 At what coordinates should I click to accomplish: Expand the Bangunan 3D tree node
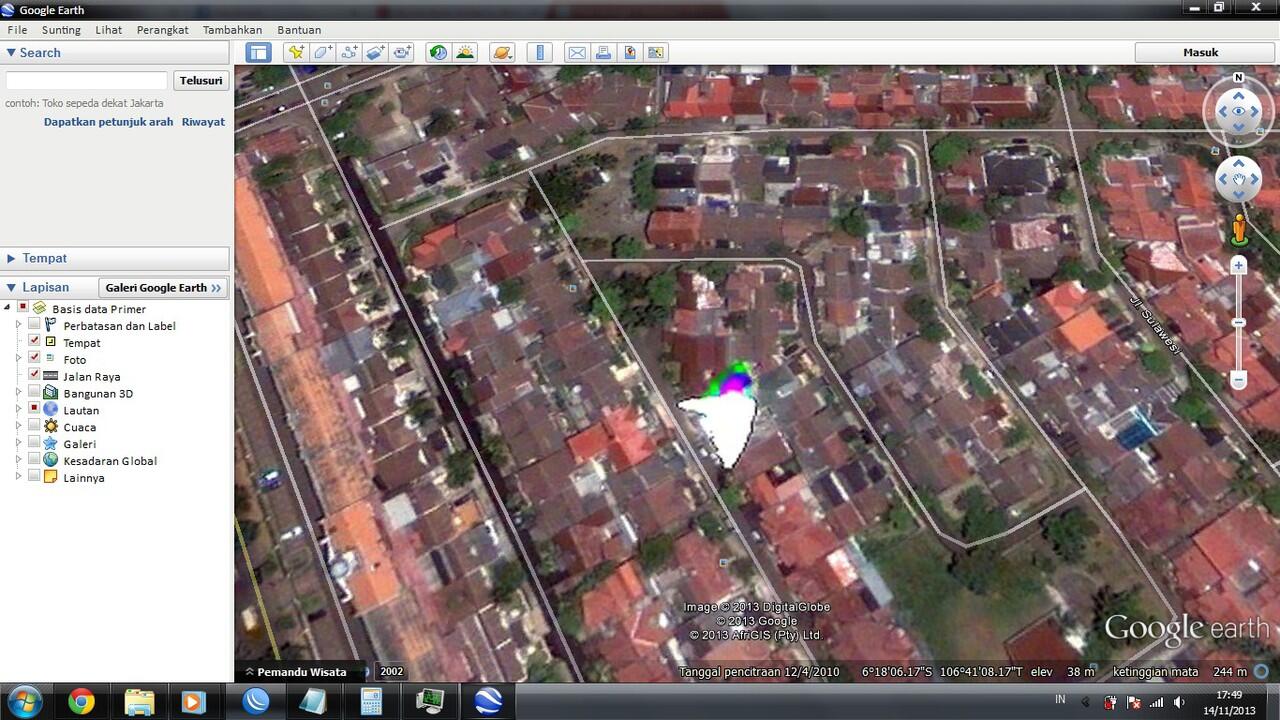[x=18, y=392]
